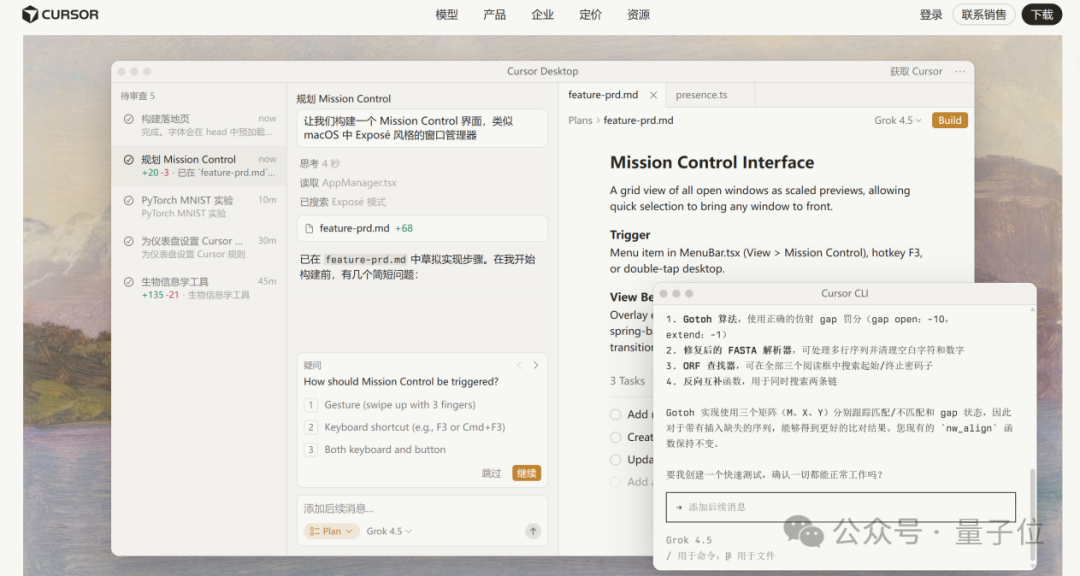Click the 联系销售 button
Viewport: 1080px width, 576px height.
click(984, 14)
